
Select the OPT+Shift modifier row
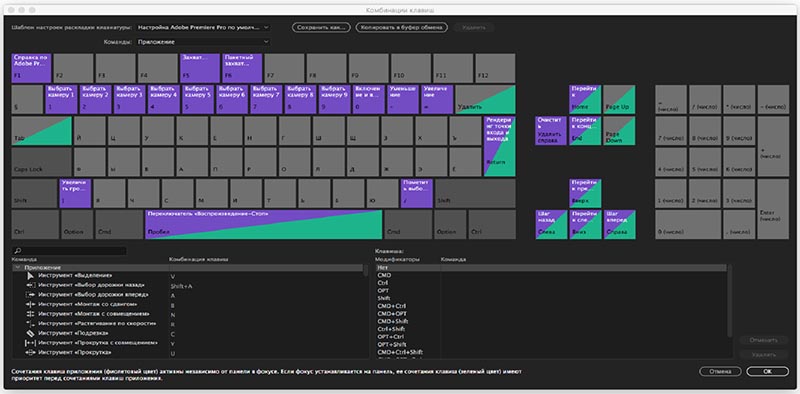coord(551,344)
